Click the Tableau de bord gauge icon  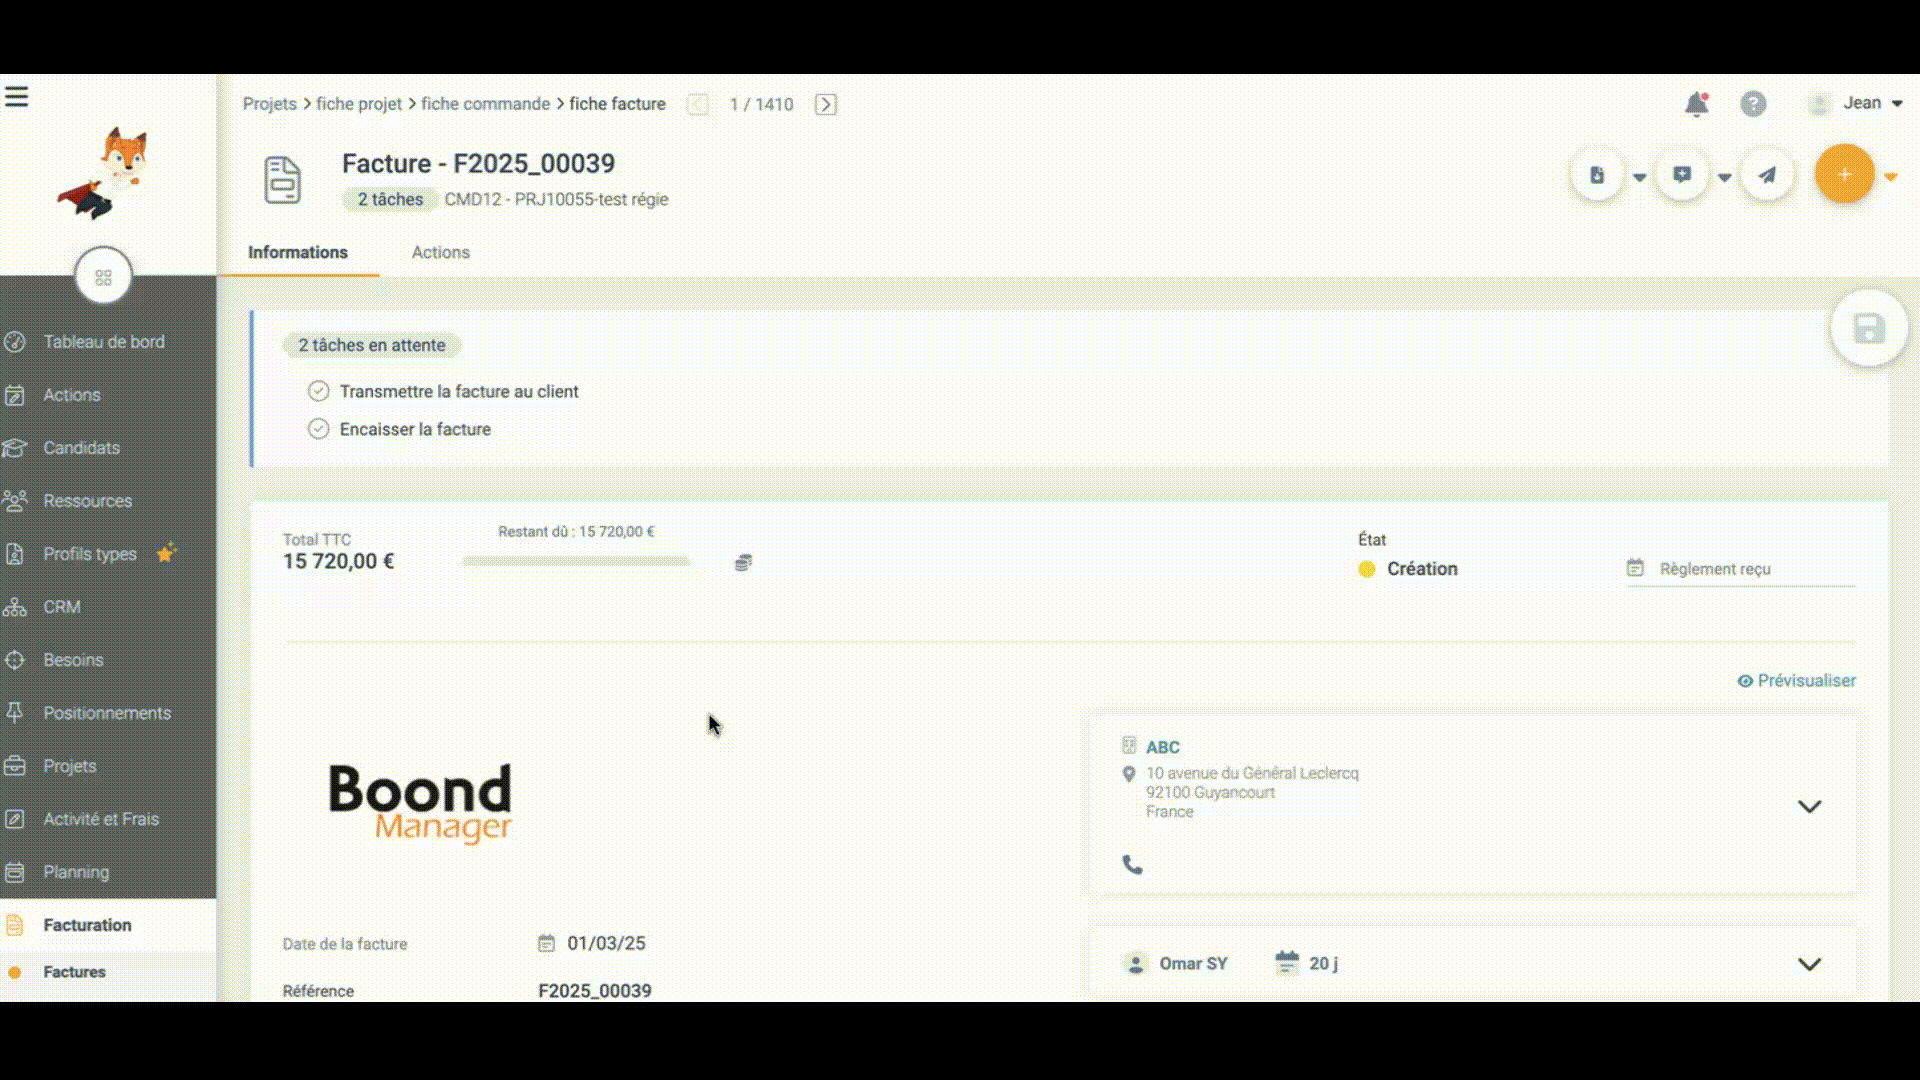(14, 342)
